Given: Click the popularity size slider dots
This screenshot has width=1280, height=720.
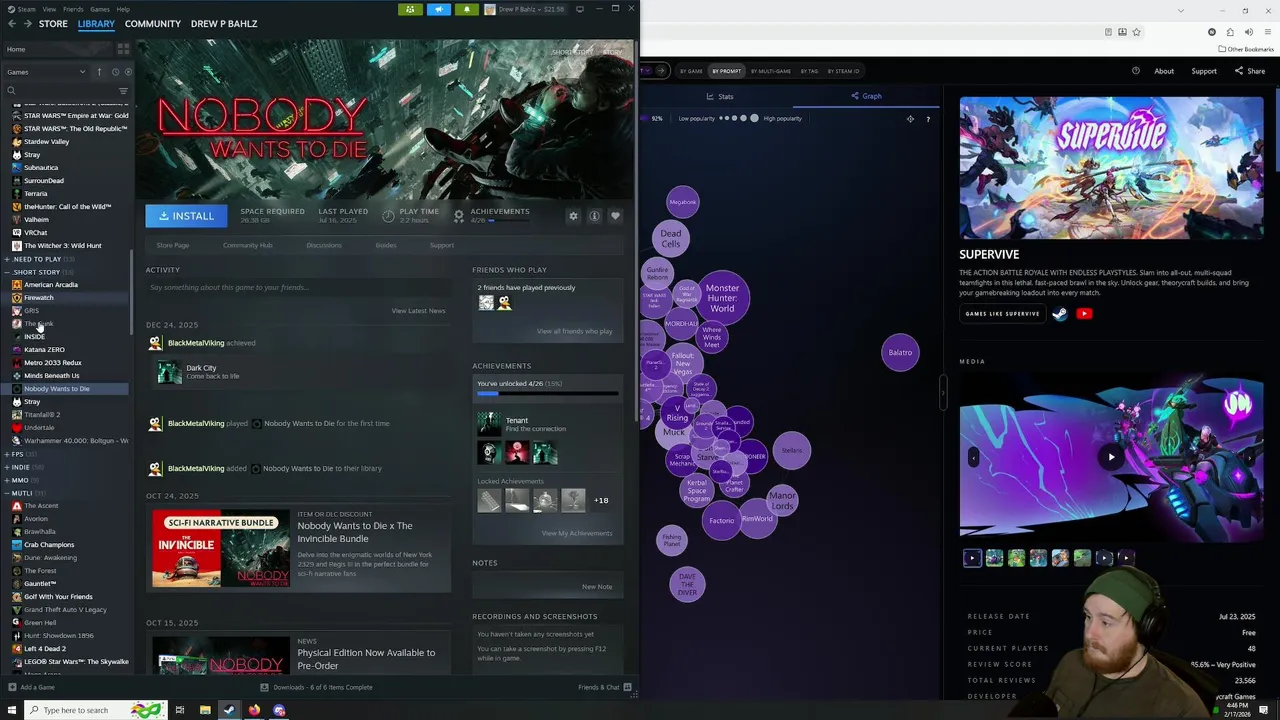Looking at the screenshot, I should (739, 118).
